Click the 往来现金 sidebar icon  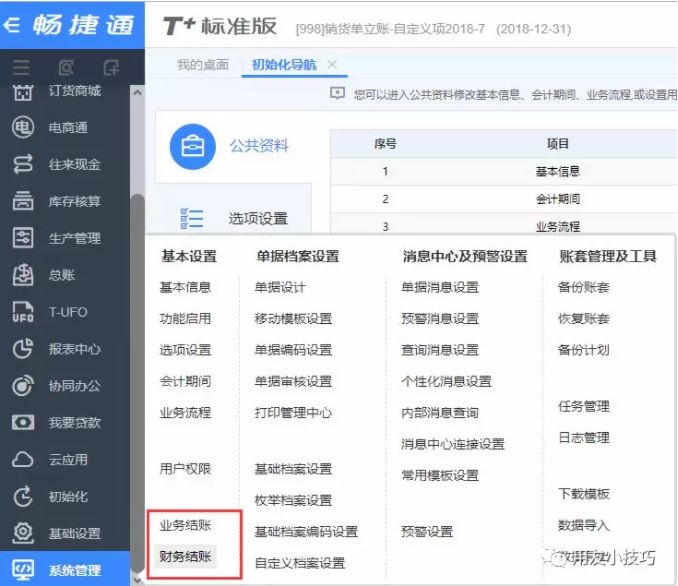click(23, 165)
